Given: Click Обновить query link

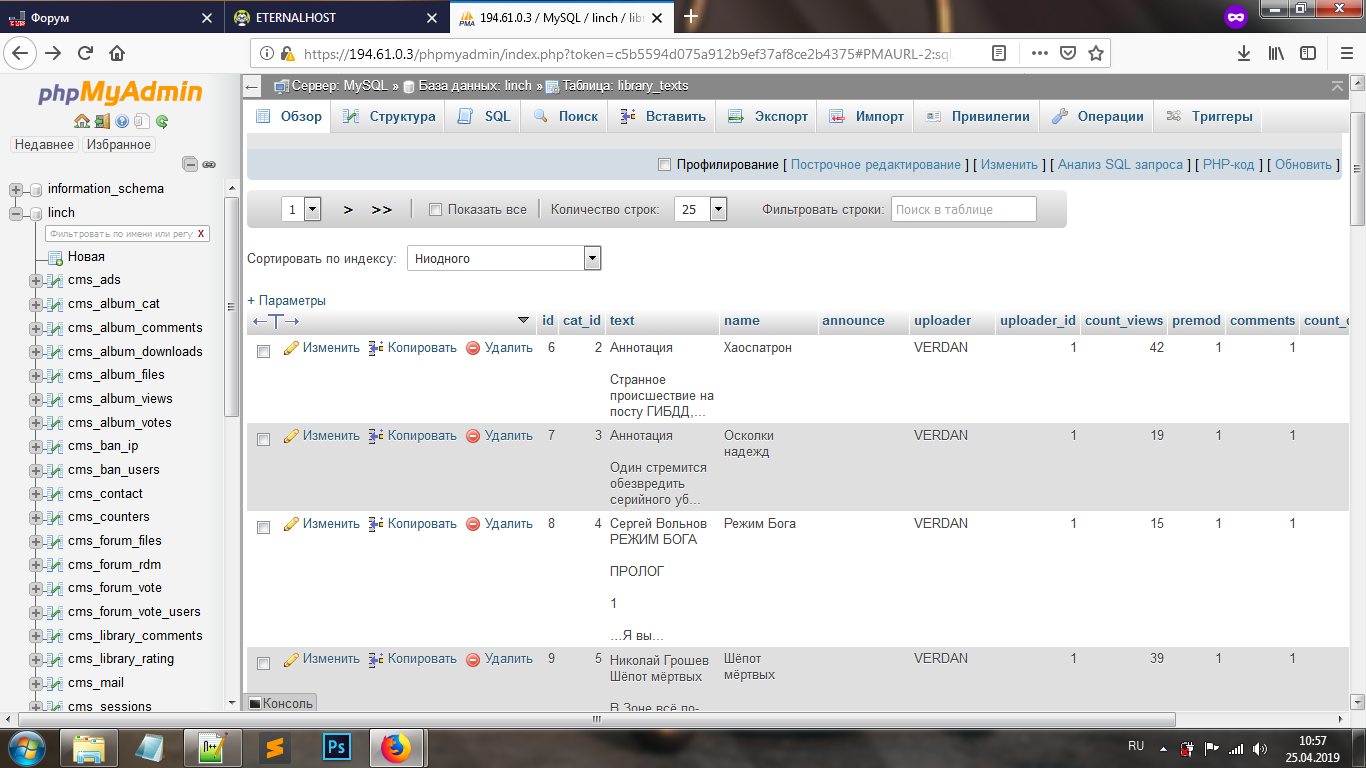Looking at the screenshot, I should pyautogui.click(x=1304, y=165).
